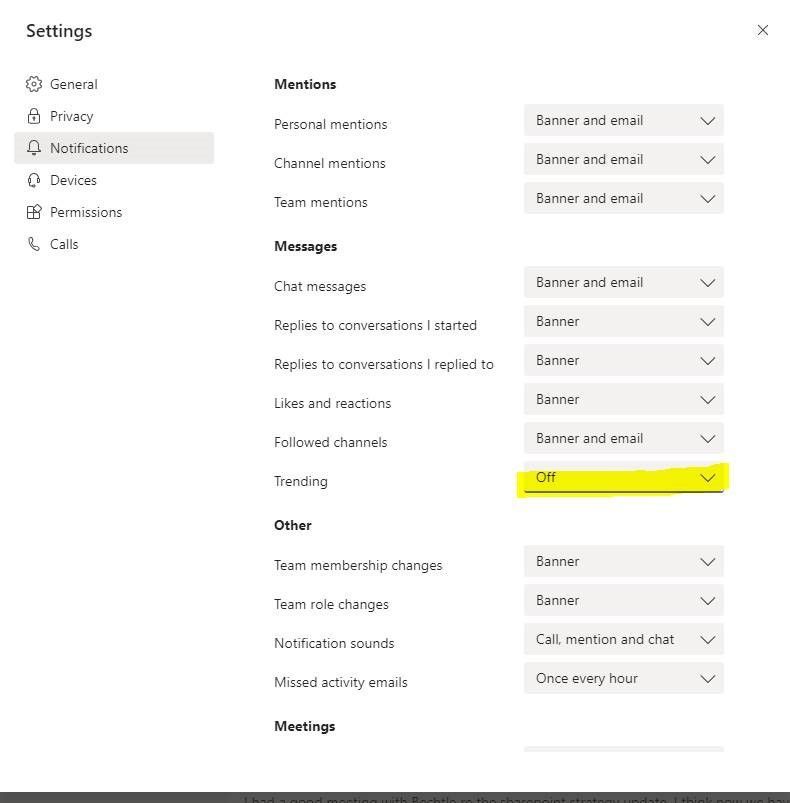
Task: Click the Missed activity emails label
Action: tap(340, 682)
